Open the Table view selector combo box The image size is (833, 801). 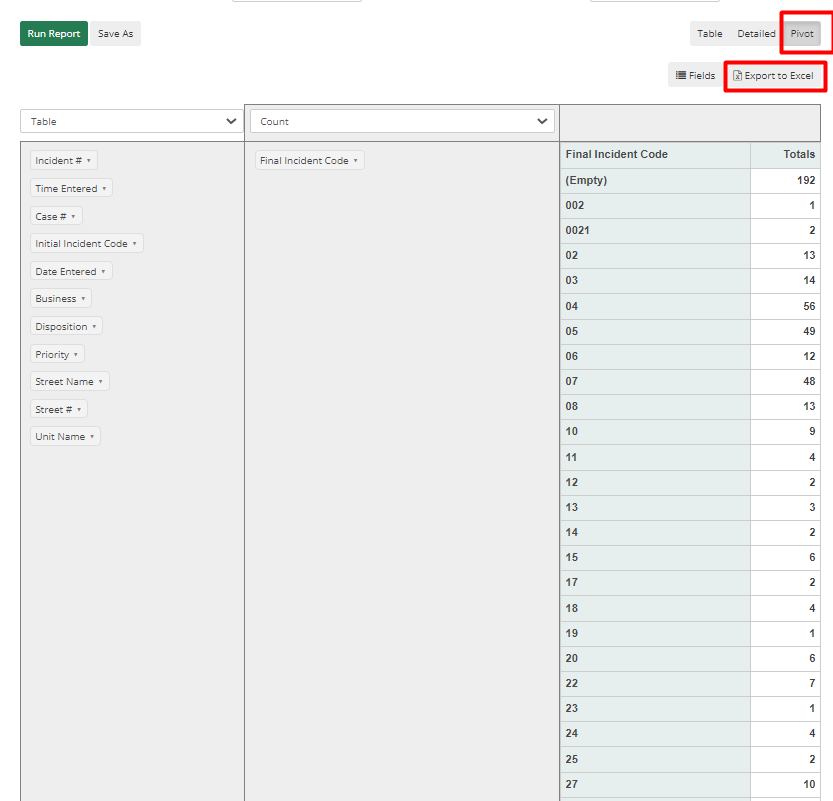[131, 121]
